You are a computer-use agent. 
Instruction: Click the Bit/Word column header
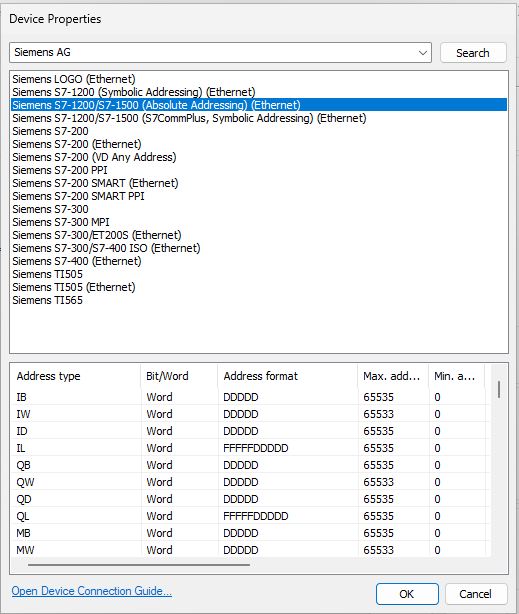pos(179,376)
